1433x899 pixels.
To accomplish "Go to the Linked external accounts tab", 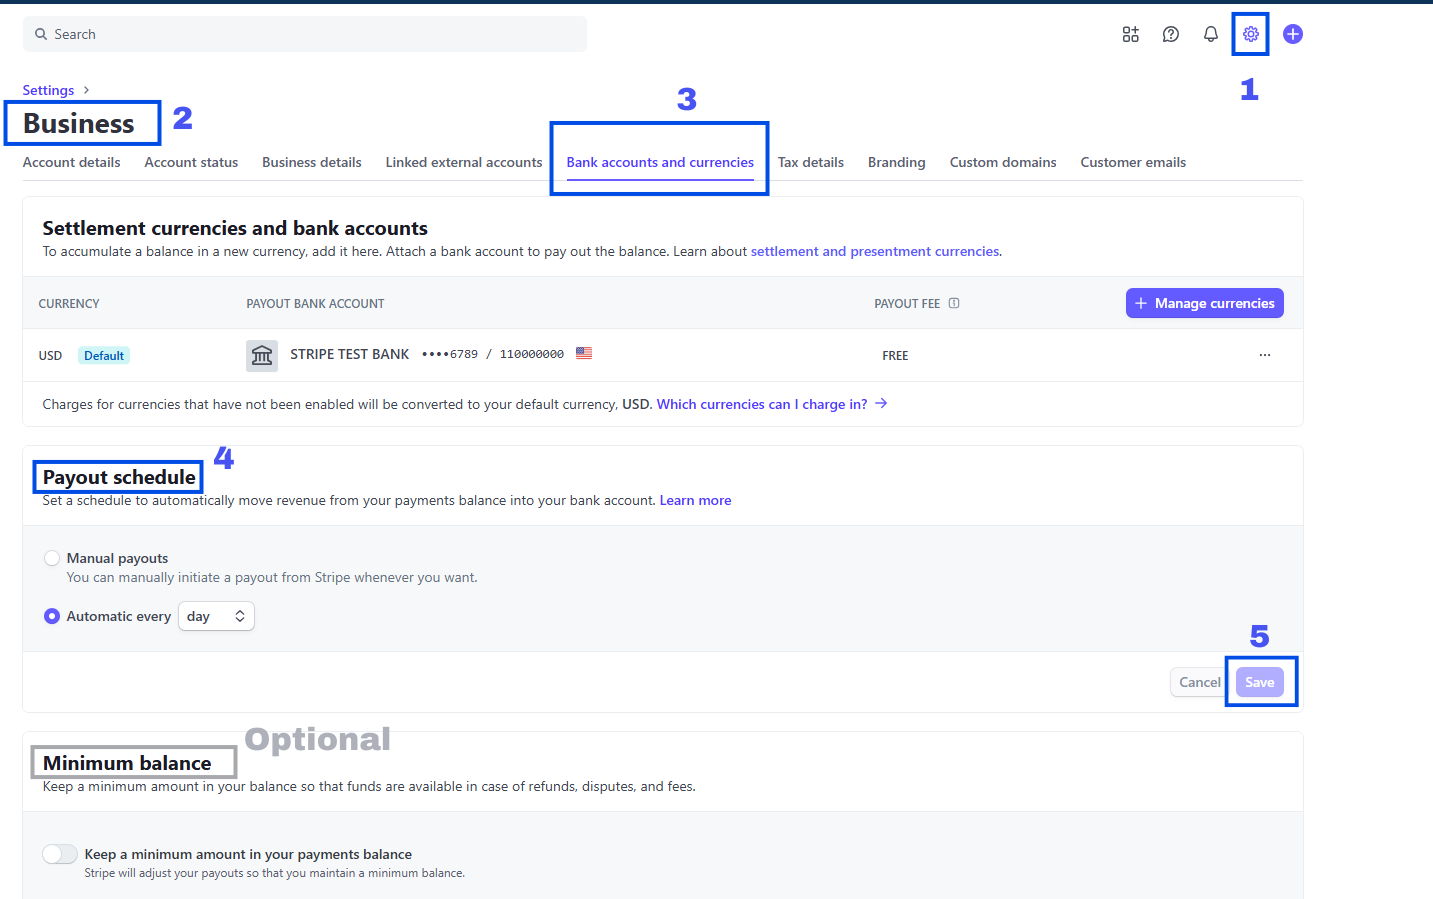I will tap(463, 162).
